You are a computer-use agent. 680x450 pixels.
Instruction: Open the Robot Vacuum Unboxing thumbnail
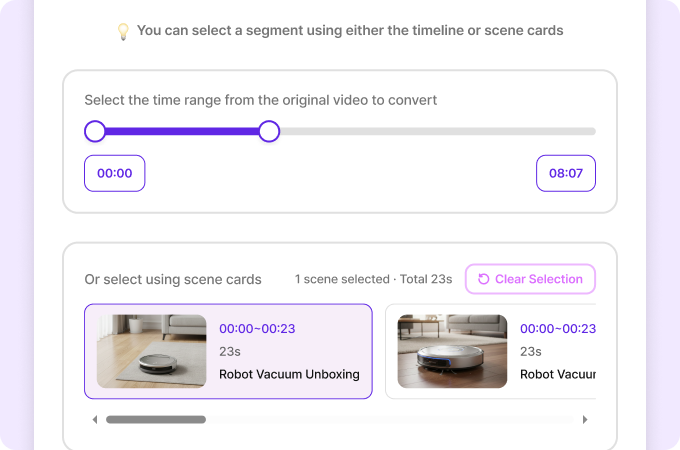click(x=151, y=351)
